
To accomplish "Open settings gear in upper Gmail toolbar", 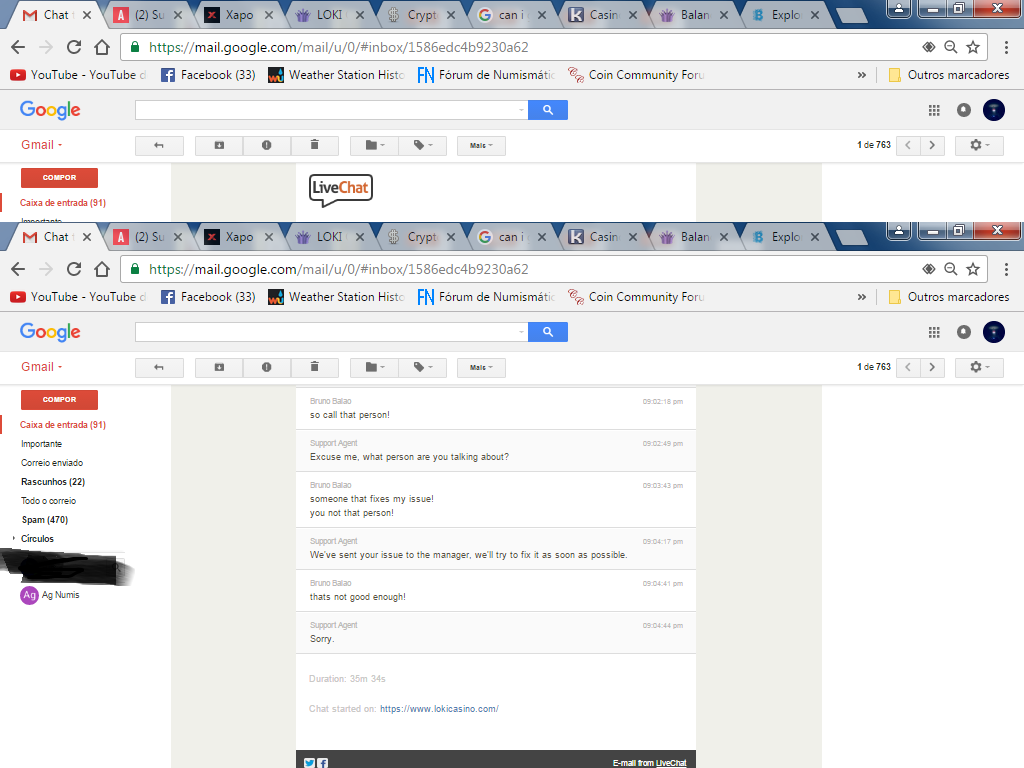I will coord(979,145).
